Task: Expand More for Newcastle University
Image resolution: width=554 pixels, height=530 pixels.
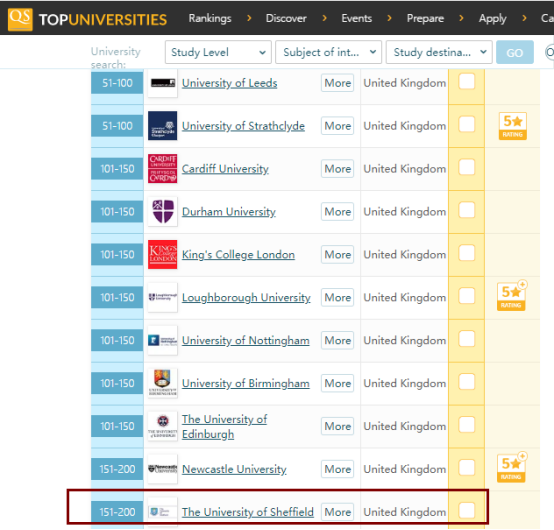Action: click(x=337, y=469)
